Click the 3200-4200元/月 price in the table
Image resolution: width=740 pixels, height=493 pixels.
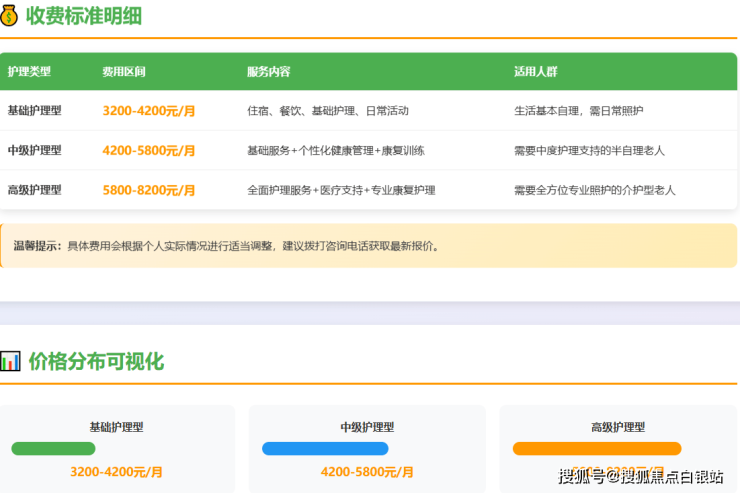[x=149, y=111]
